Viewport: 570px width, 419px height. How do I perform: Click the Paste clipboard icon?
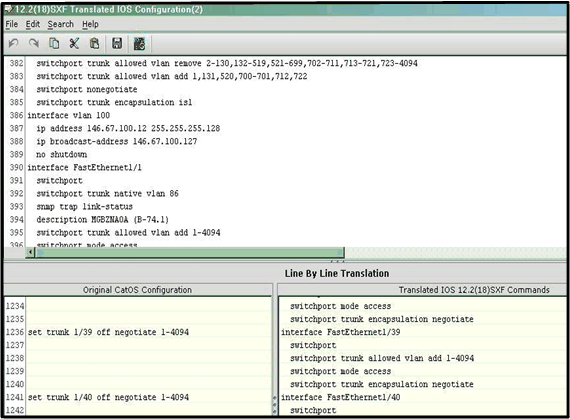click(x=95, y=44)
